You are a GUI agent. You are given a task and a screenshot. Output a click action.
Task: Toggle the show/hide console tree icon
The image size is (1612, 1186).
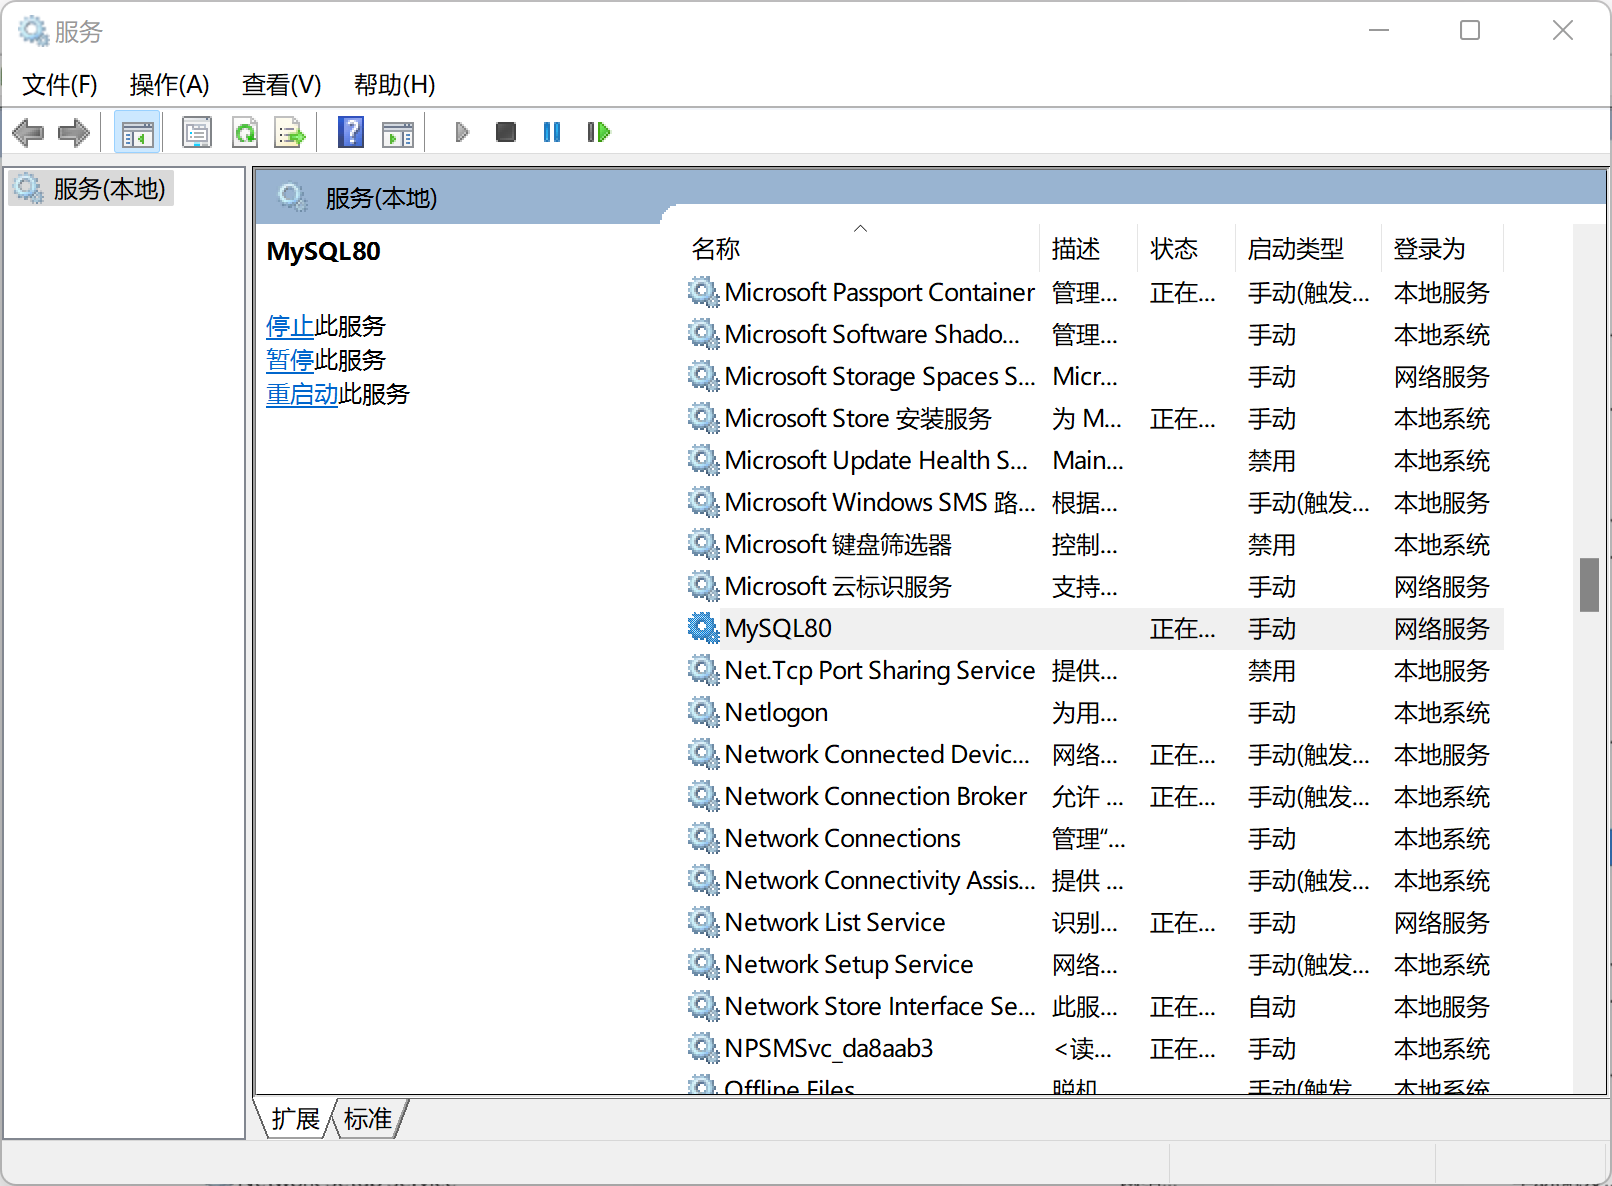point(137,132)
